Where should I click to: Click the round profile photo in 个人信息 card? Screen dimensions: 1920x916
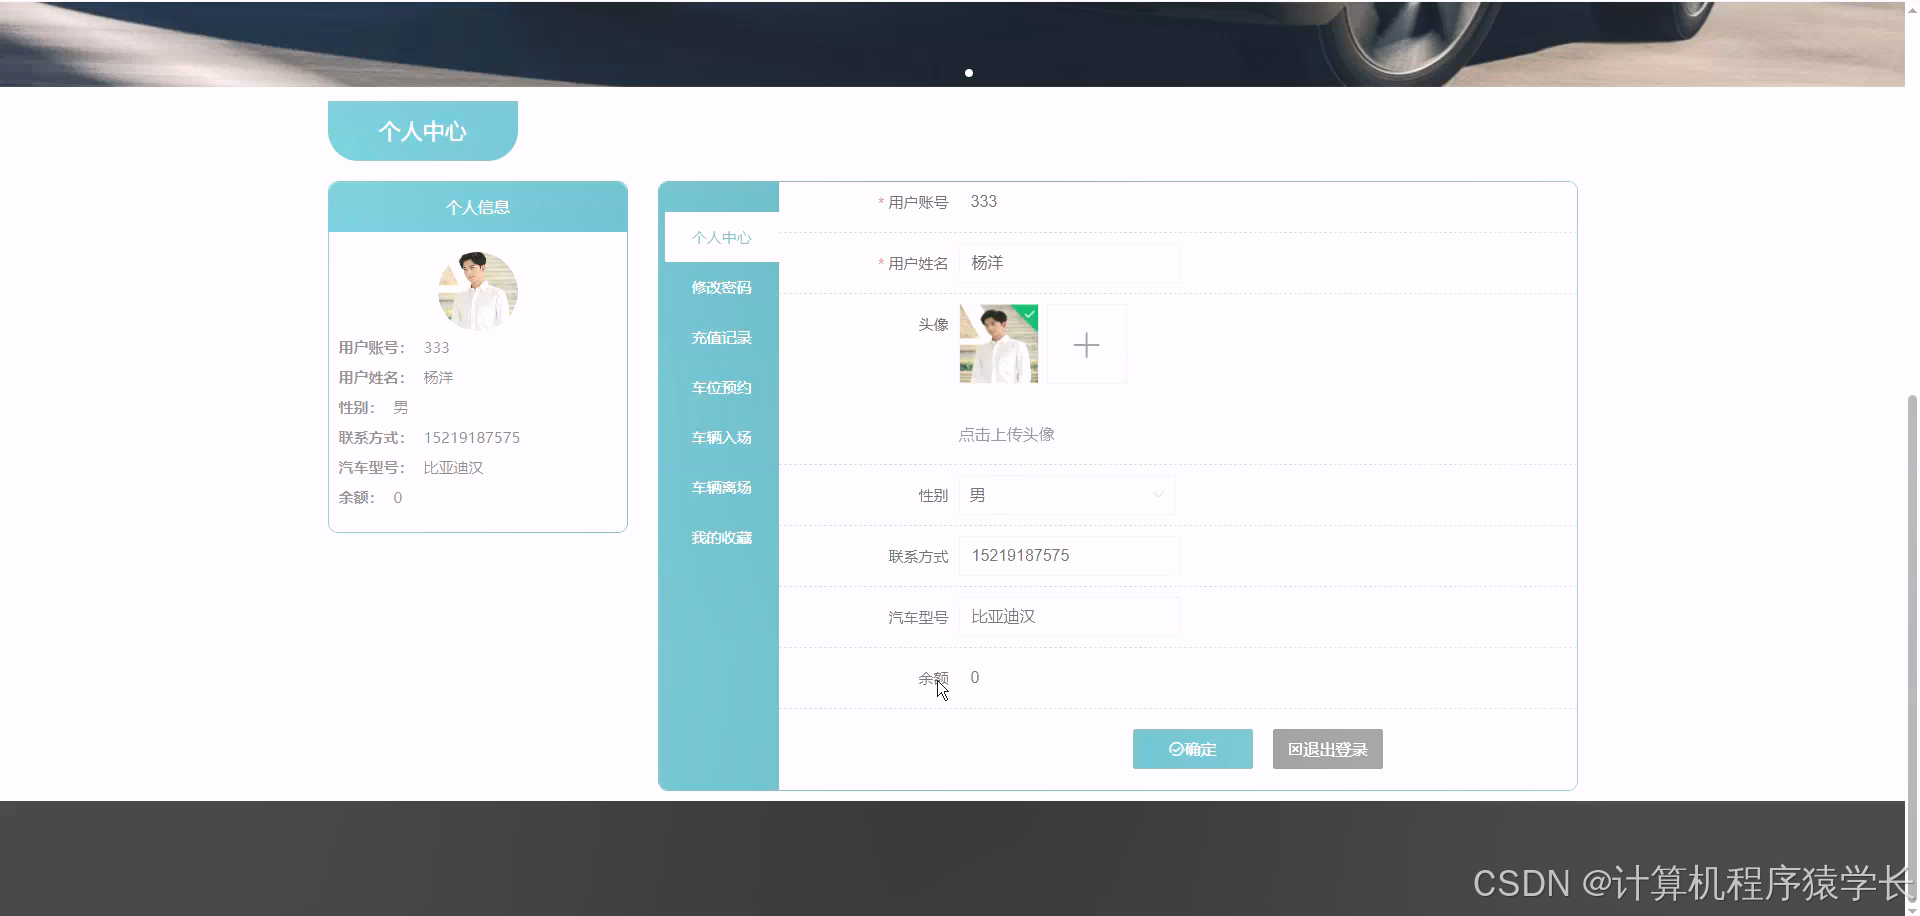478,291
